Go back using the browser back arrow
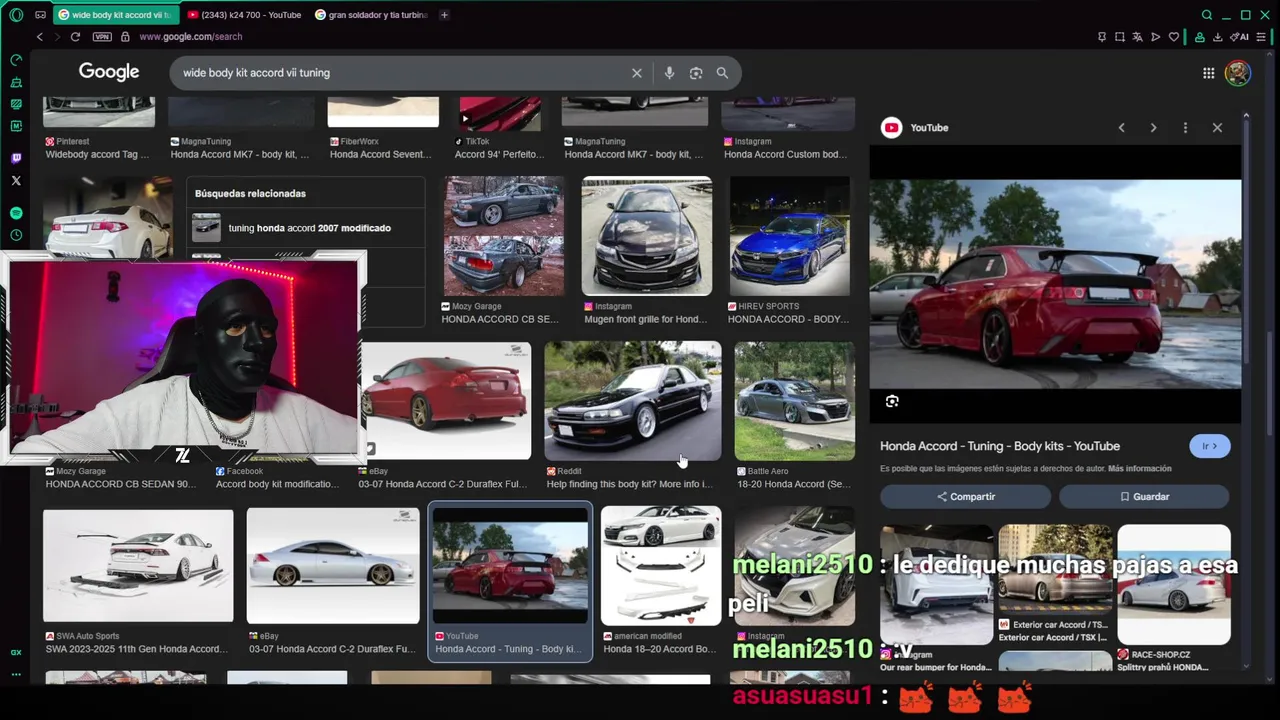This screenshot has height=720, width=1280. (x=40, y=37)
